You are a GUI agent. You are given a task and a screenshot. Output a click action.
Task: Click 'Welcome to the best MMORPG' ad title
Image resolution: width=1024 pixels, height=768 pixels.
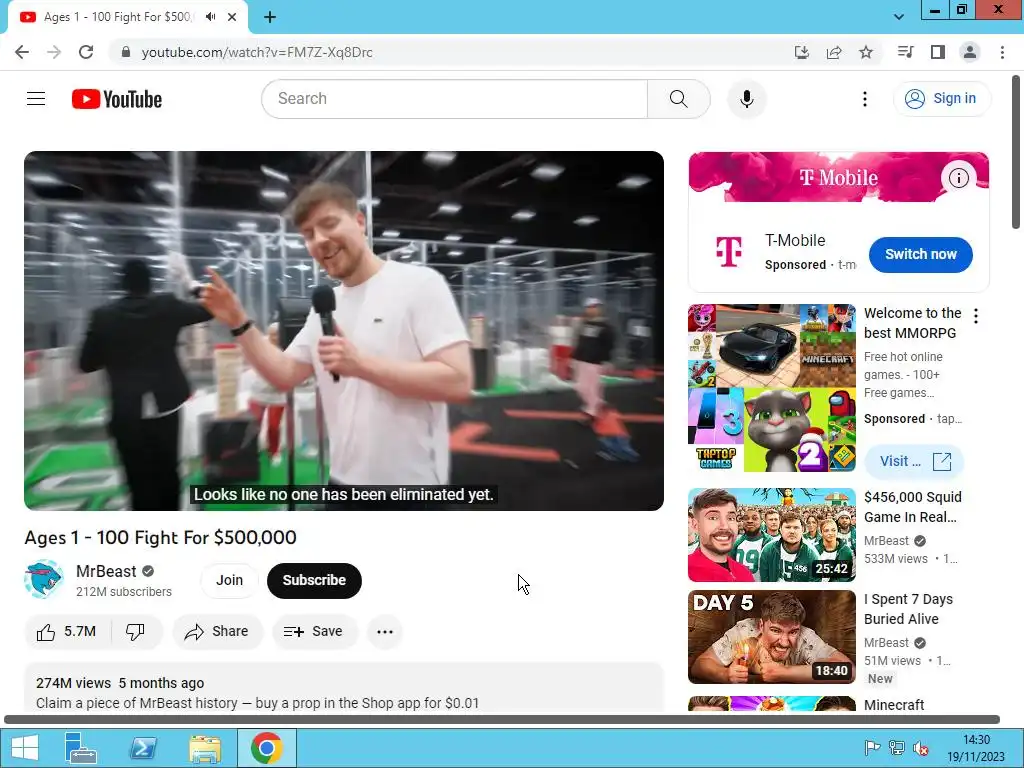pyautogui.click(x=912, y=323)
